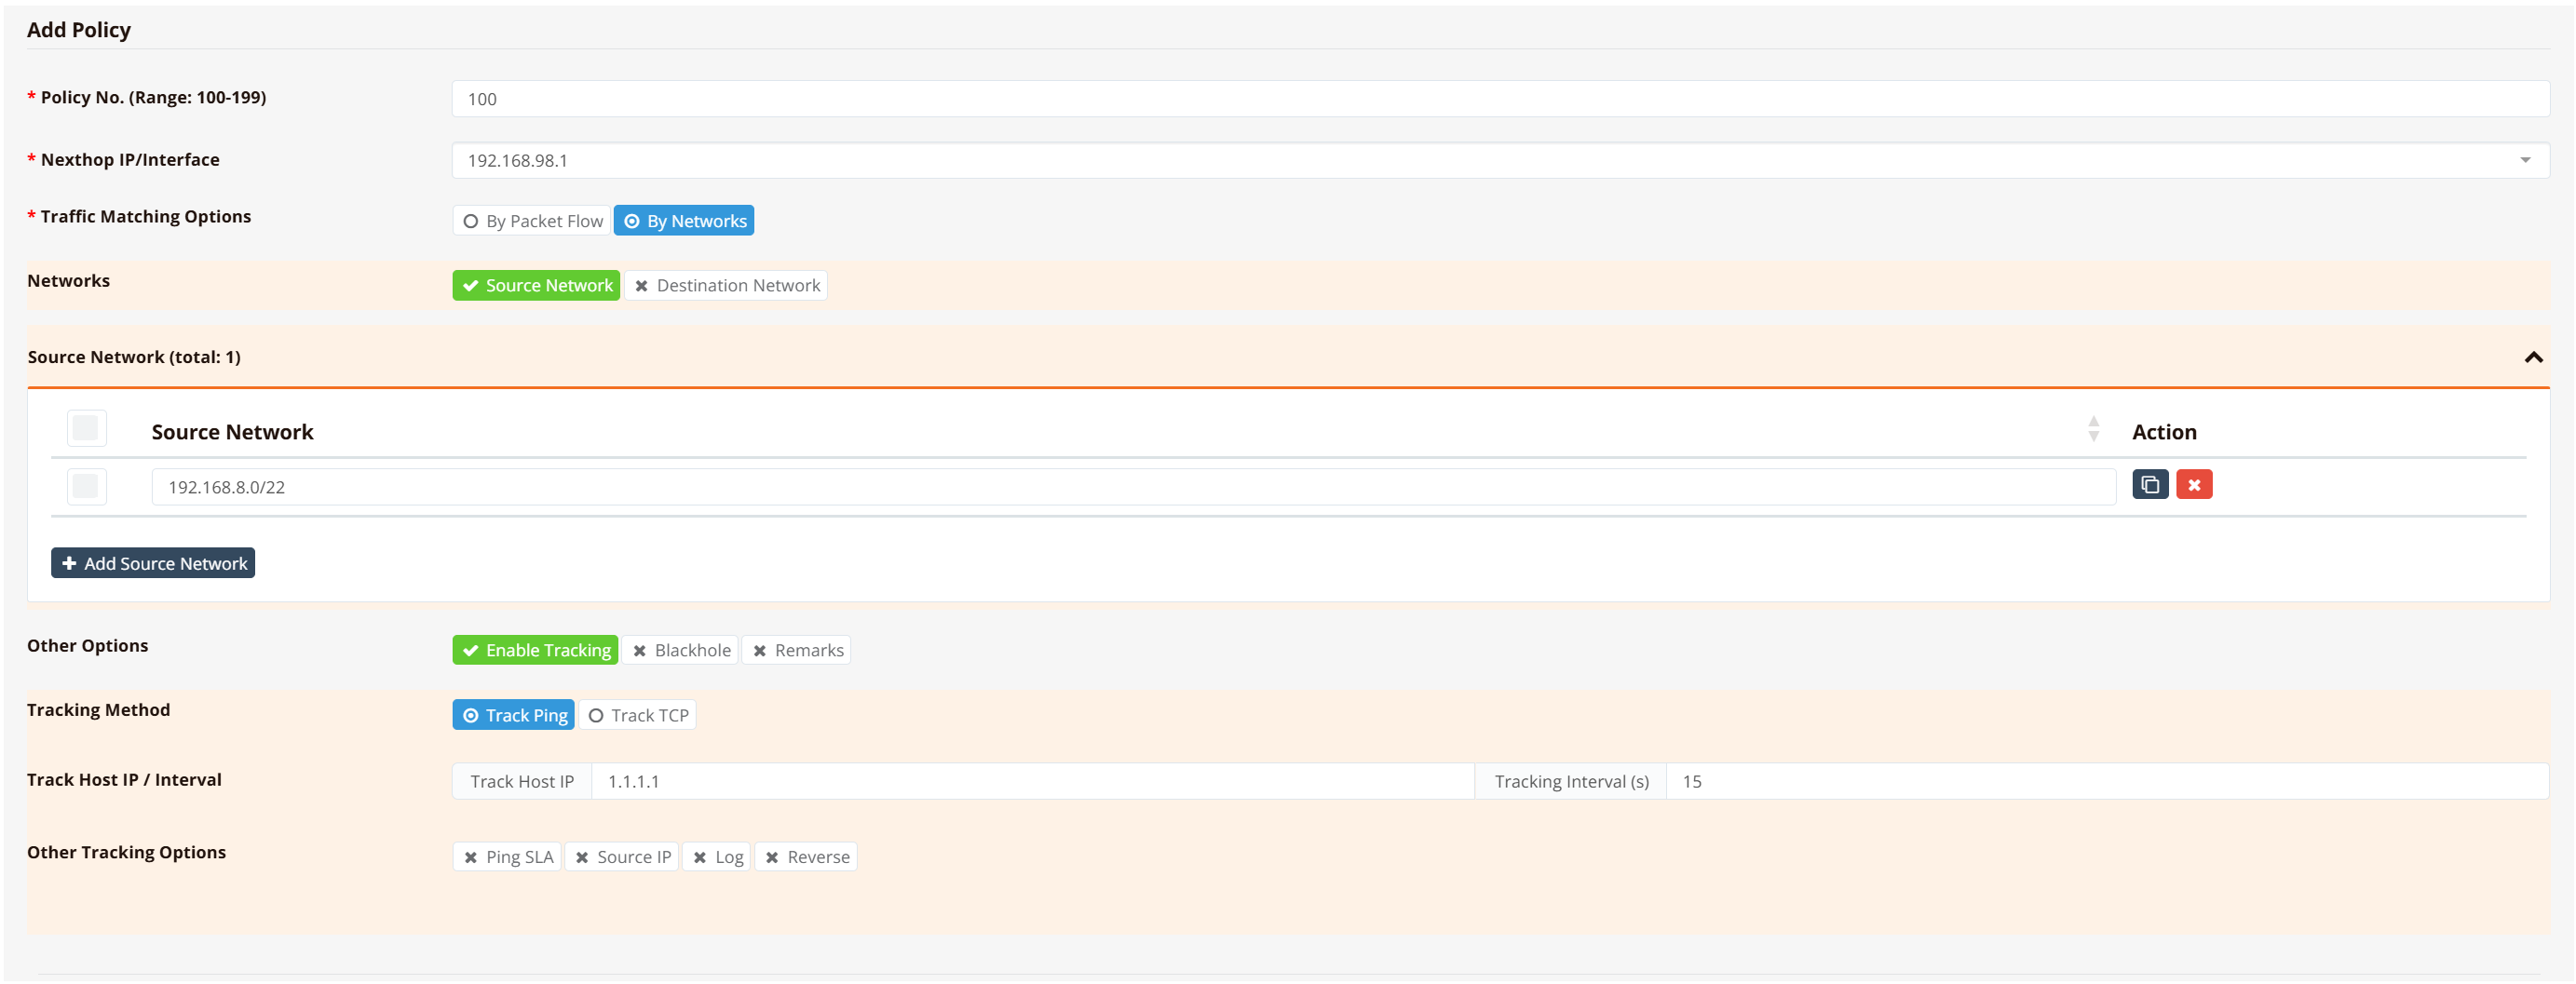The width and height of the screenshot is (2576, 984).
Task: Tick the checkbox for 192.168.8.0/22 row
Action: pos(86,487)
